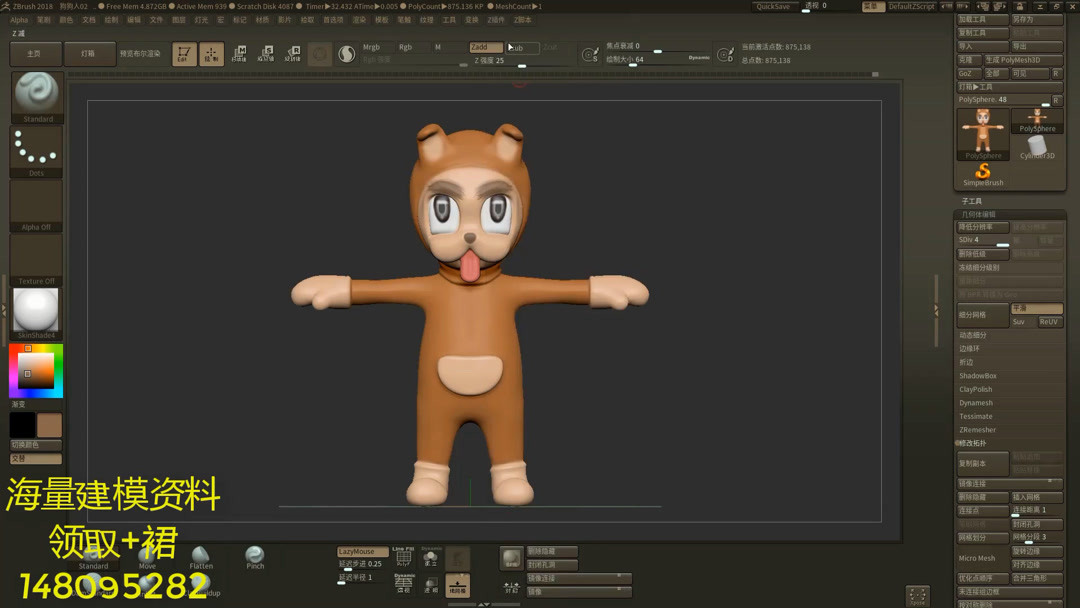
Task: Enable LazyMouse option
Action: (362, 552)
